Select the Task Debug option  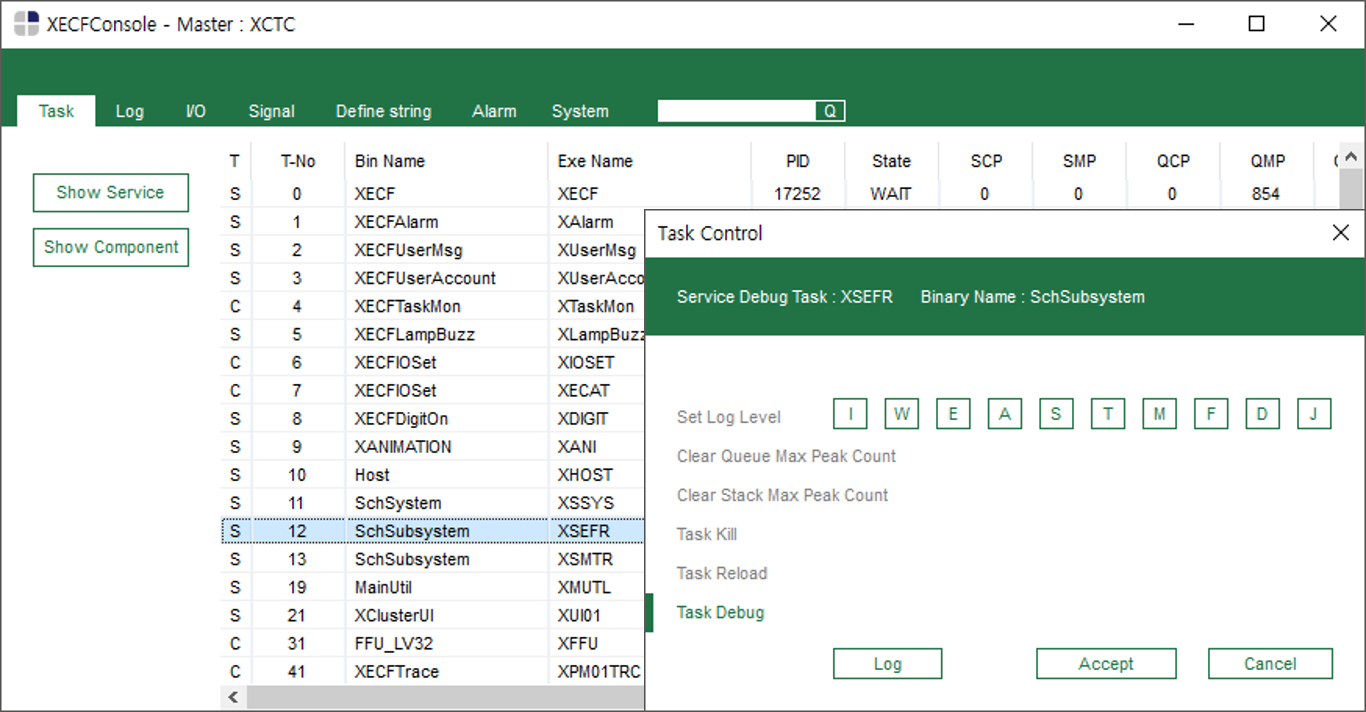pos(720,612)
